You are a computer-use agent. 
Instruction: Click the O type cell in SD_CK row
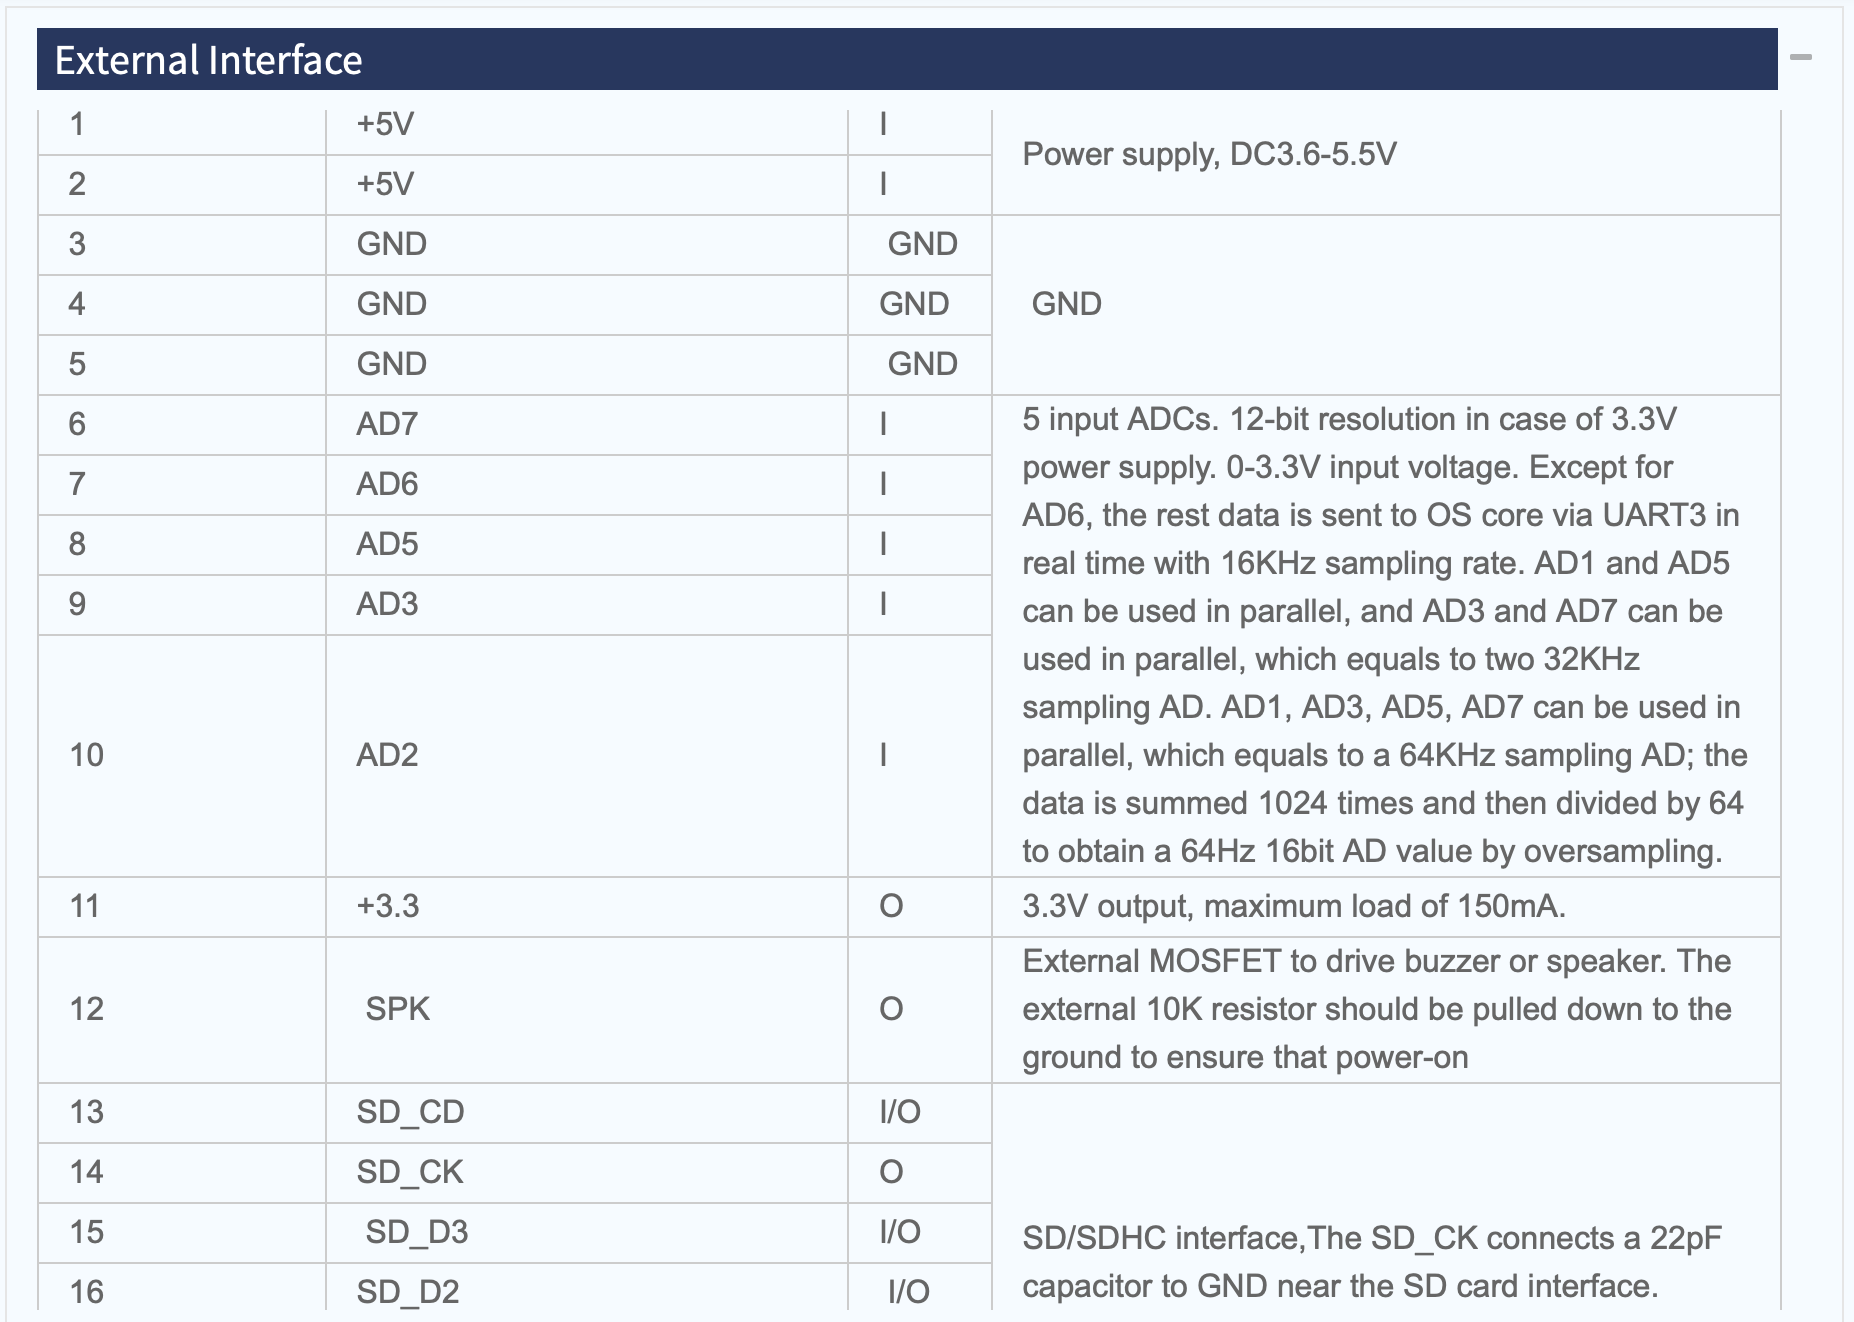tap(919, 1173)
